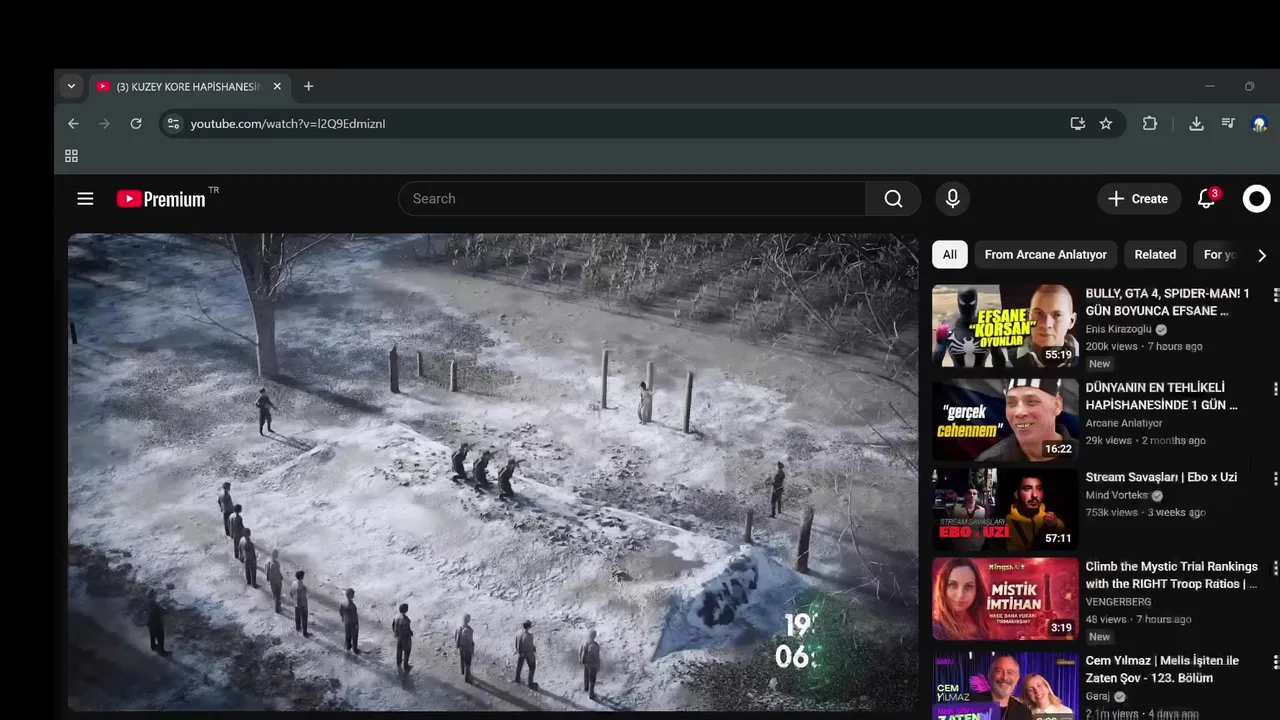Click the Create button
1280x720 pixels.
click(1138, 199)
